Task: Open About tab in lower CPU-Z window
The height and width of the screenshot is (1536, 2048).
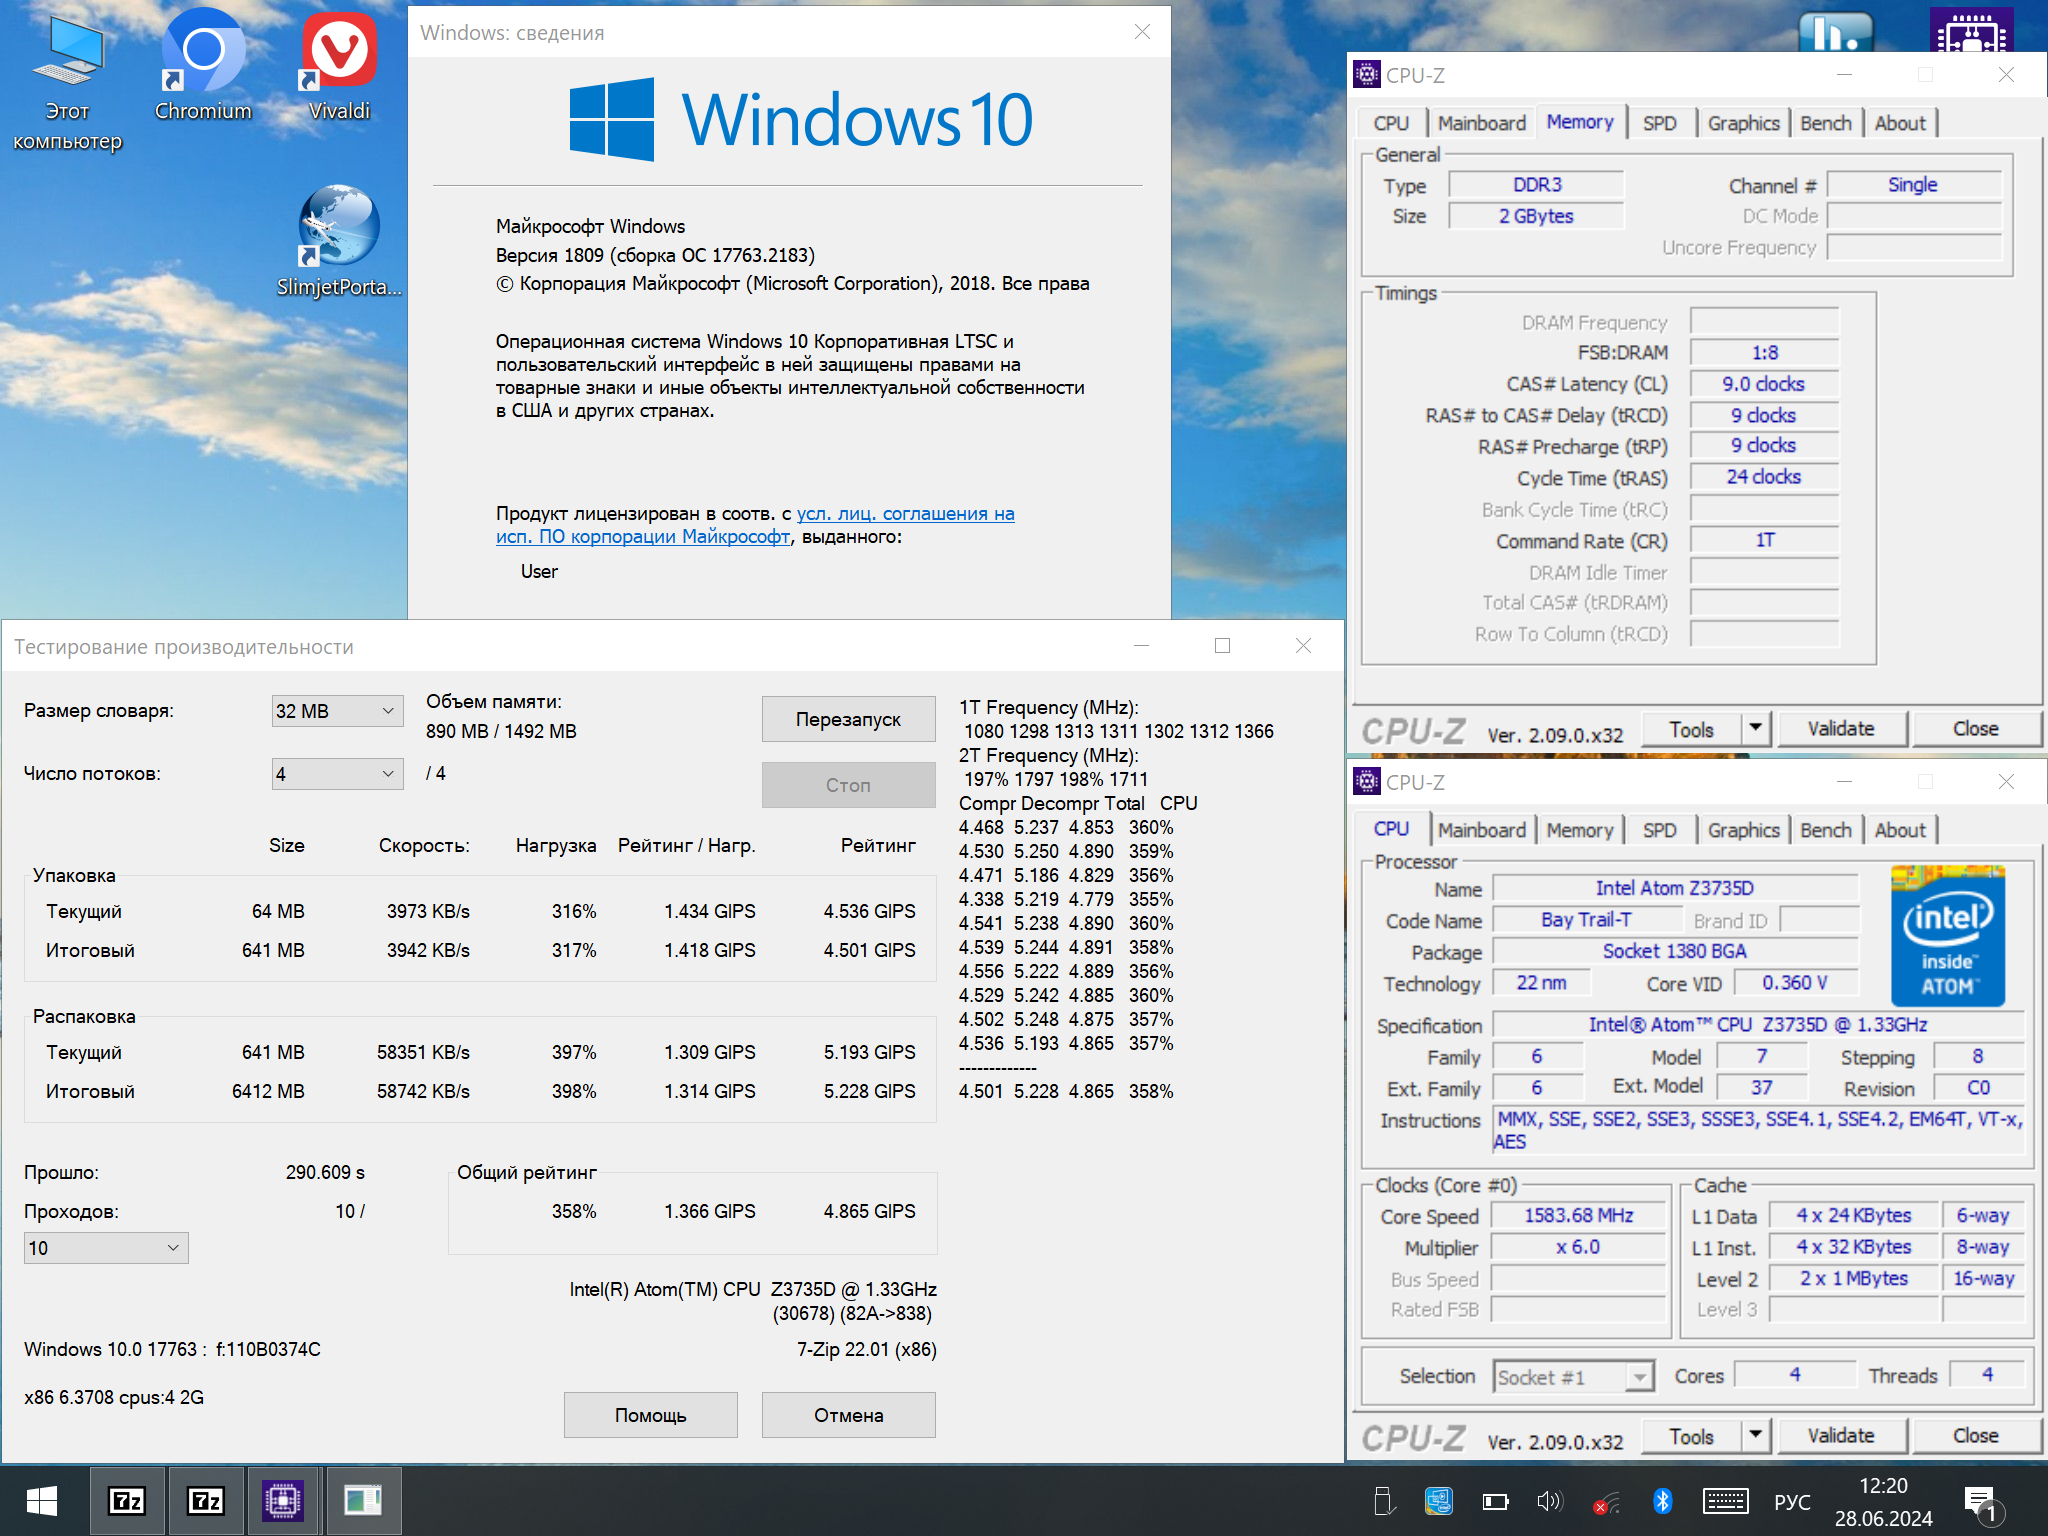Action: [x=1900, y=830]
